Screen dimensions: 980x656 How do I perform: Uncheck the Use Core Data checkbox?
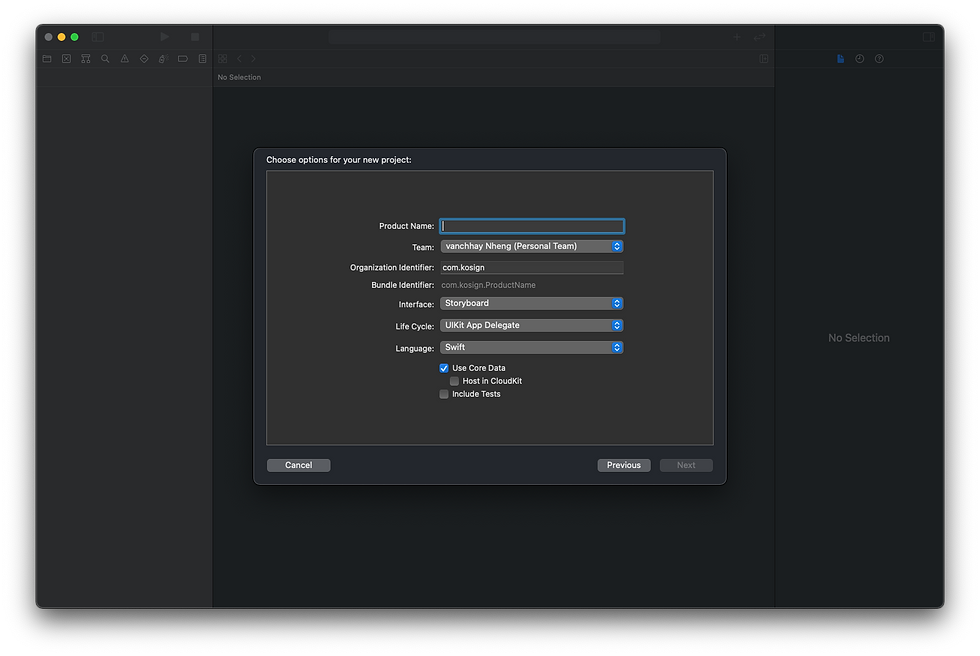(444, 368)
